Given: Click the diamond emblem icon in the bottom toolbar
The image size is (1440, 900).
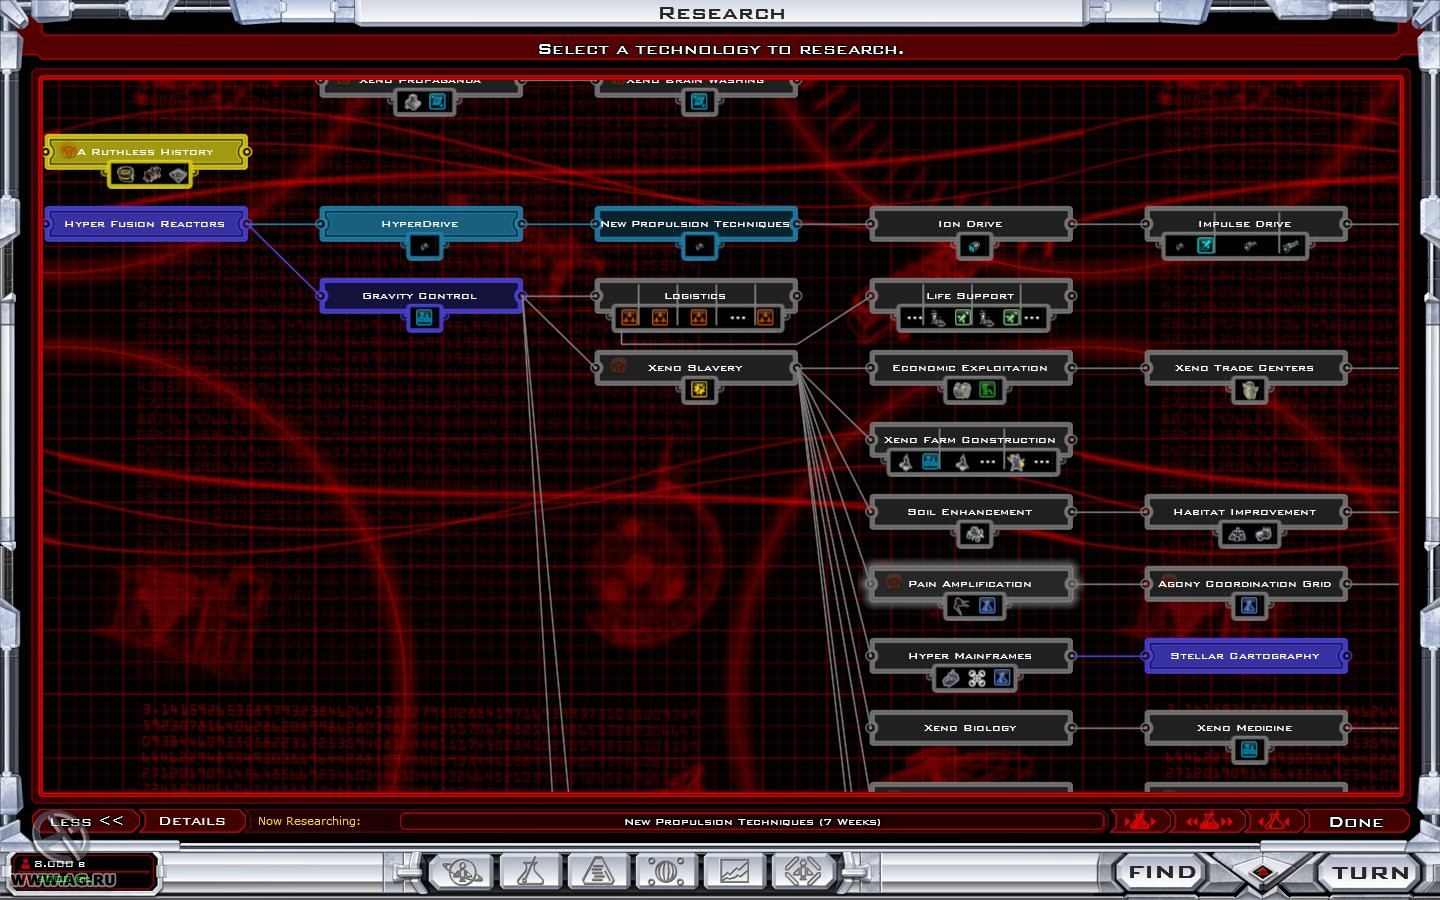Looking at the screenshot, I should (x=802, y=872).
